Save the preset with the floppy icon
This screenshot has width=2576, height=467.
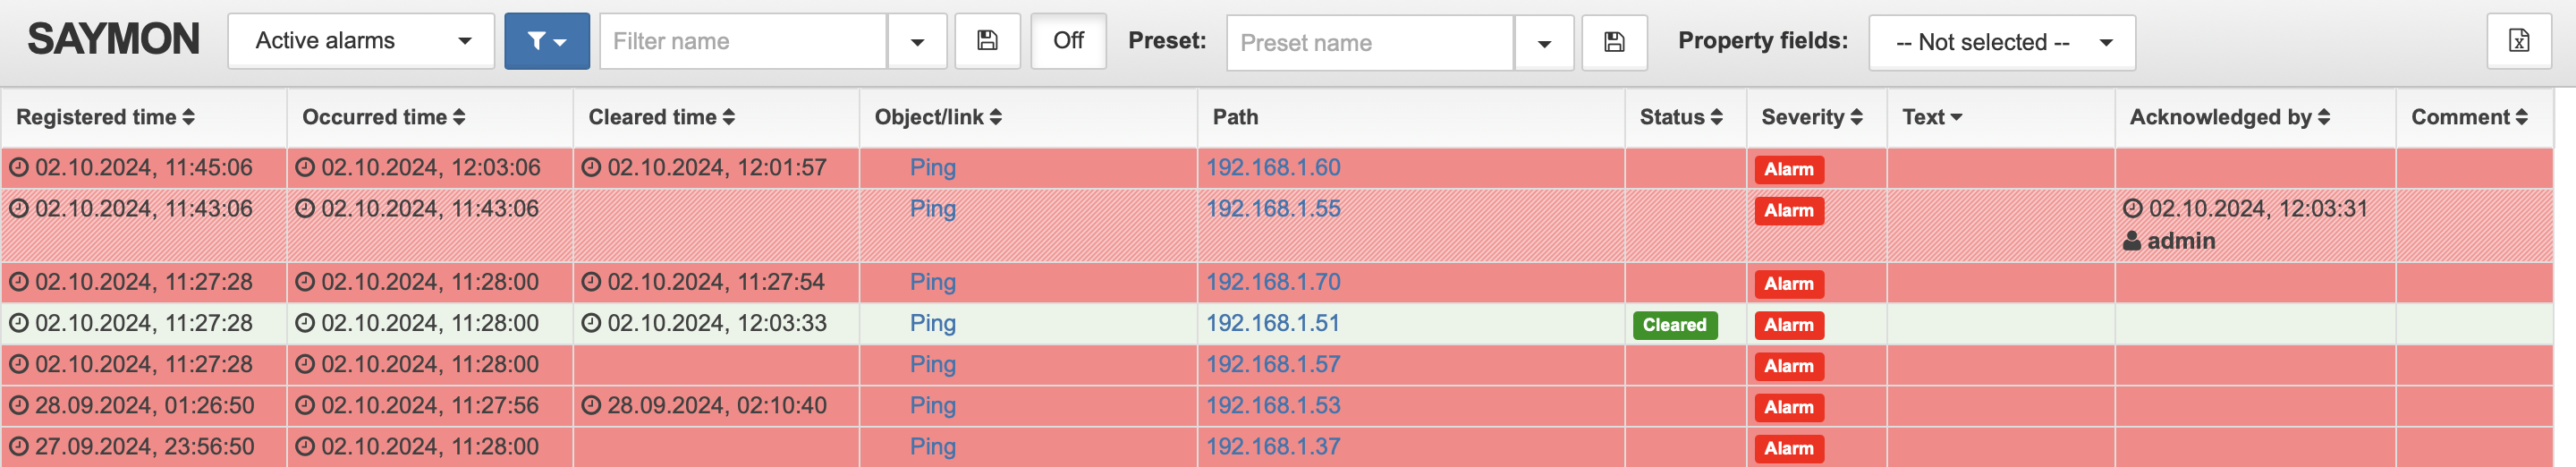pos(1613,42)
